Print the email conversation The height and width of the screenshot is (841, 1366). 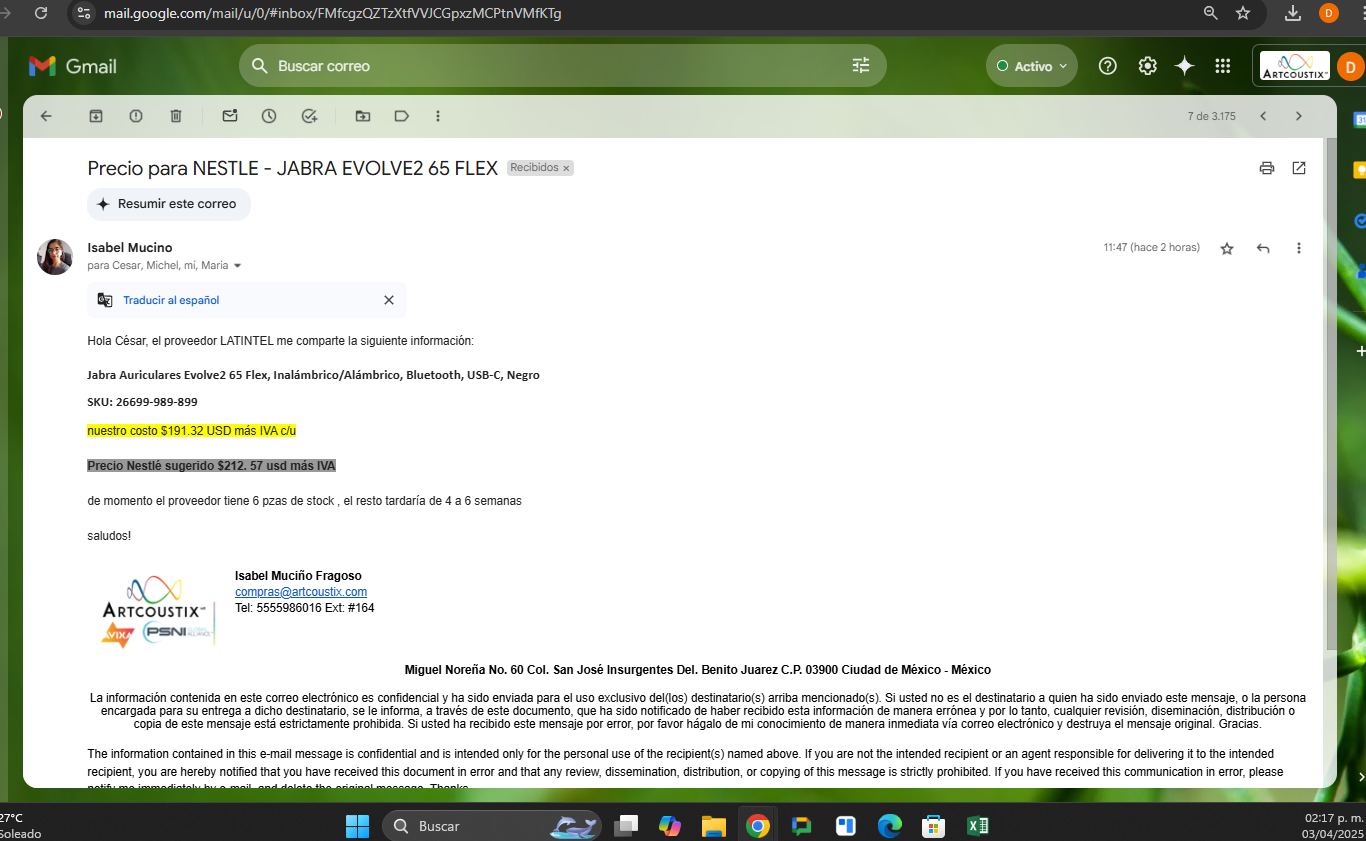tap(1267, 168)
